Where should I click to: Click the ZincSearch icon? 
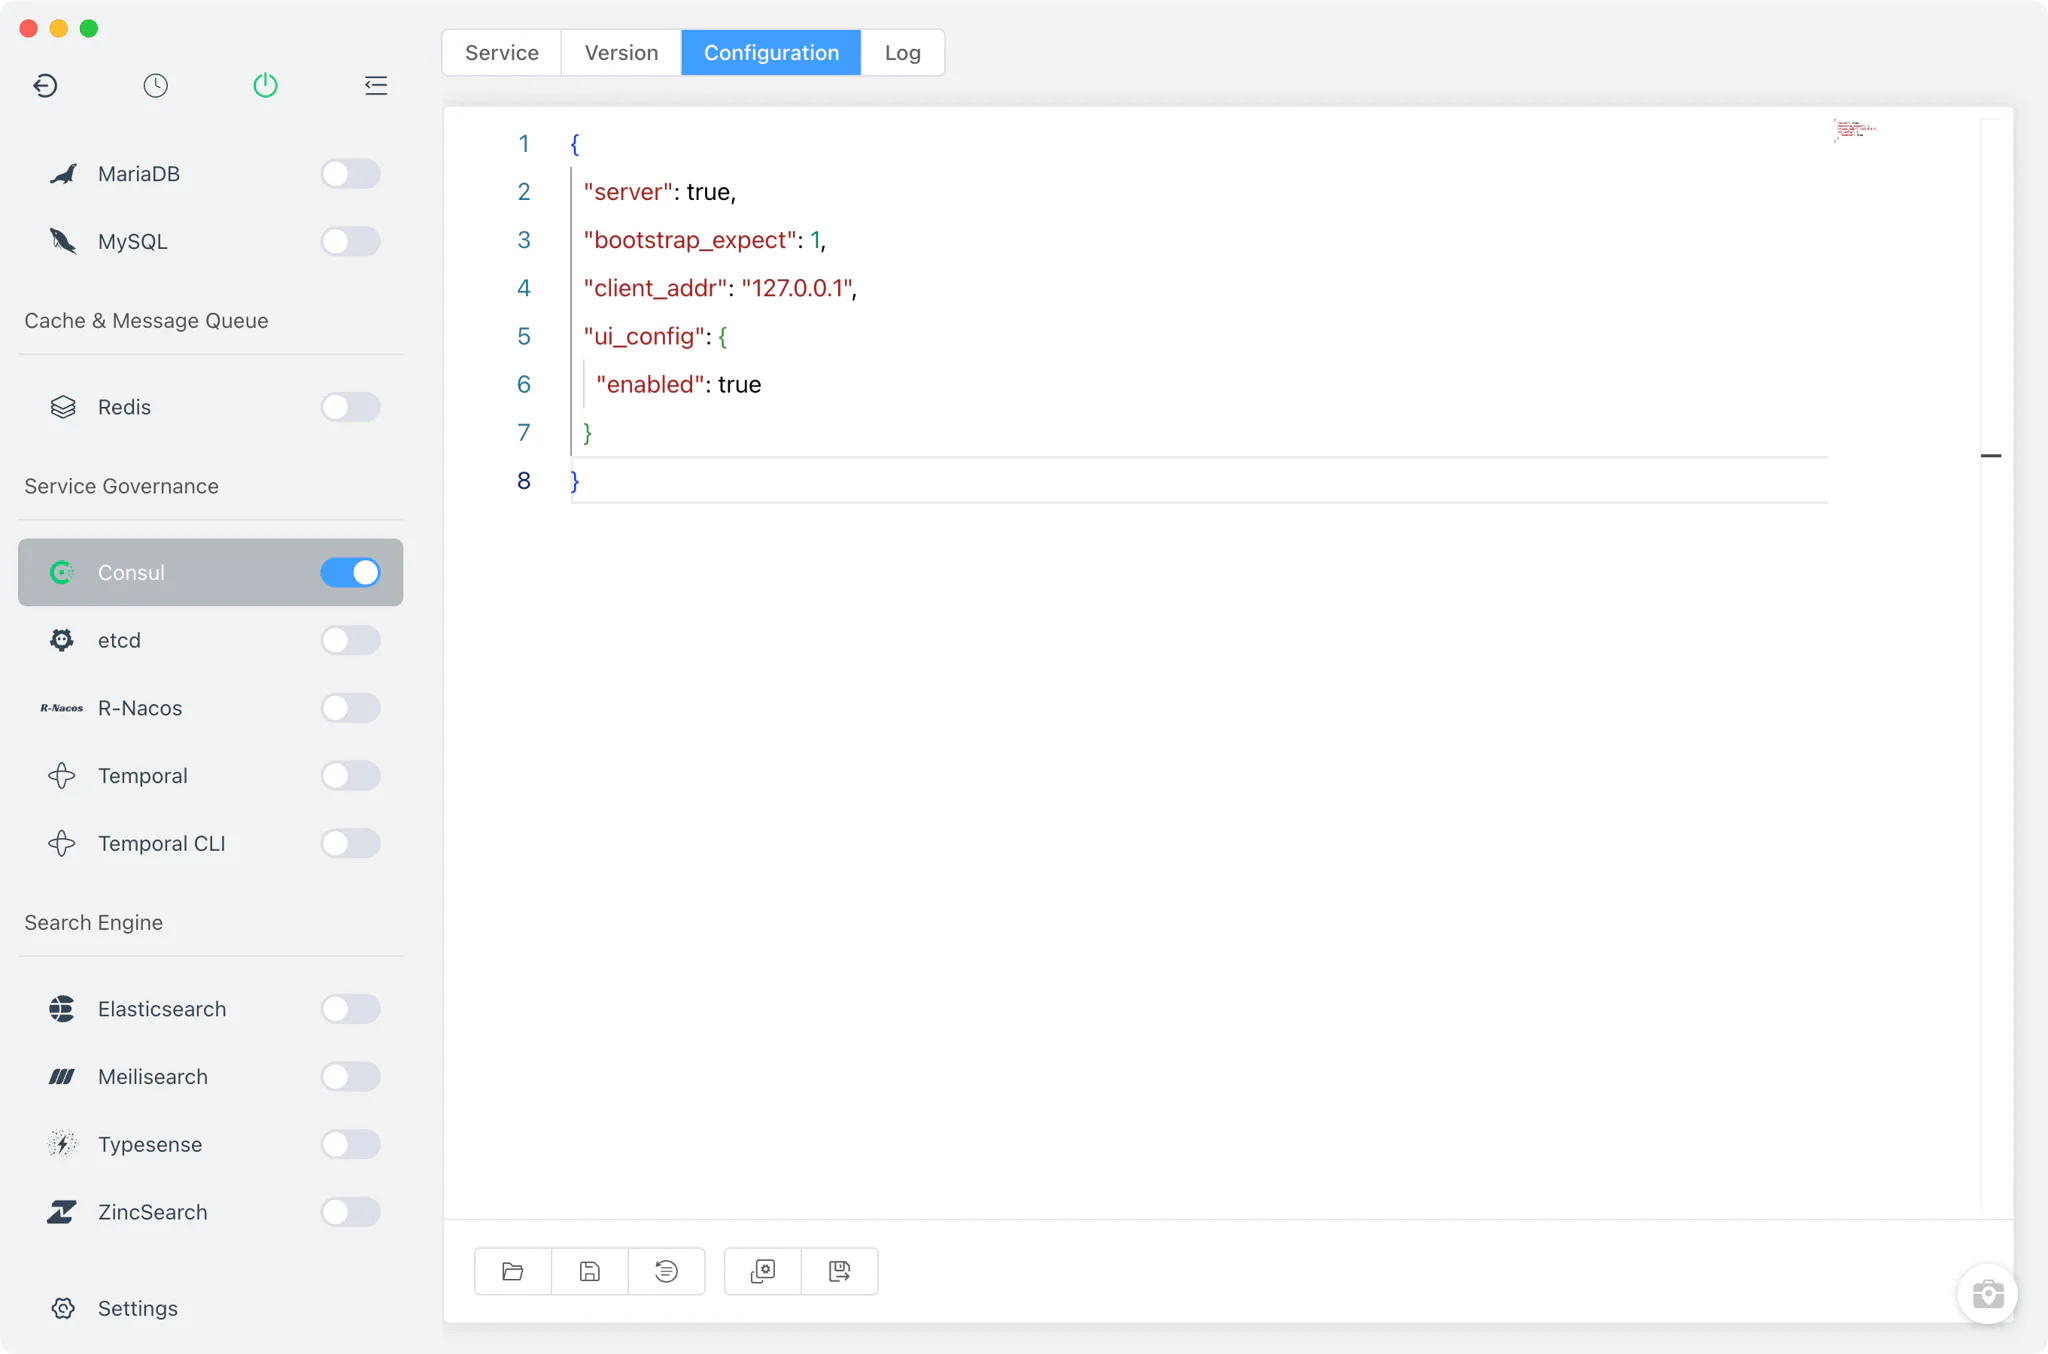coord(62,1212)
